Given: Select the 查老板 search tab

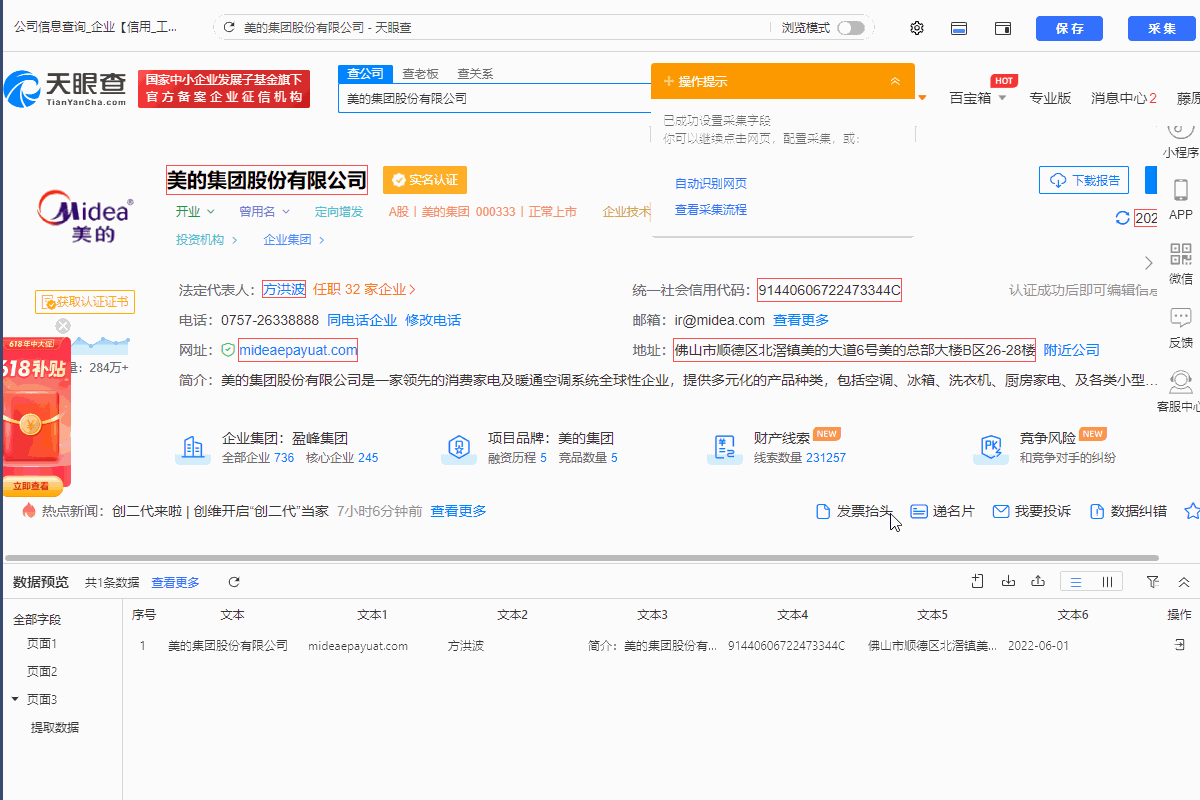Looking at the screenshot, I should 421,74.
